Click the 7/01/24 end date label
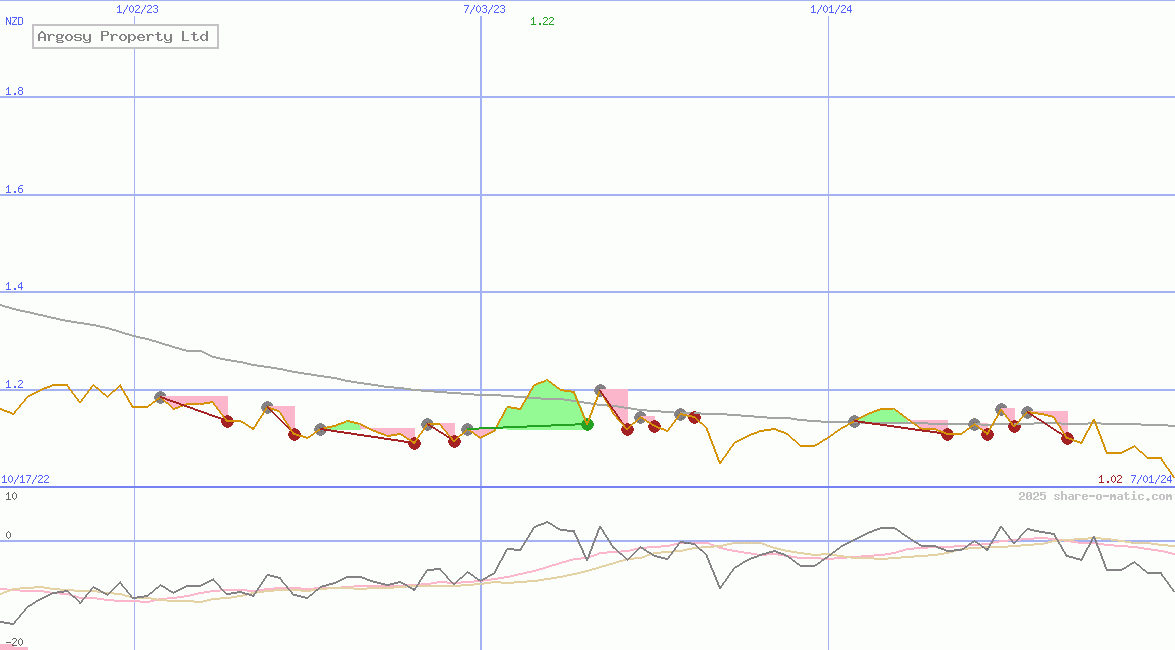This screenshot has width=1175, height=650. 1151,480
